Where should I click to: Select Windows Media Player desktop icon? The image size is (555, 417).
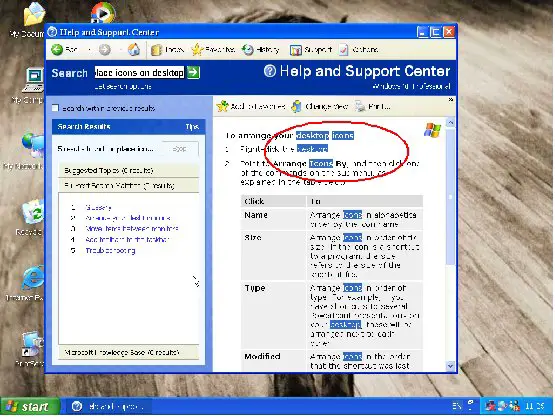click(103, 13)
